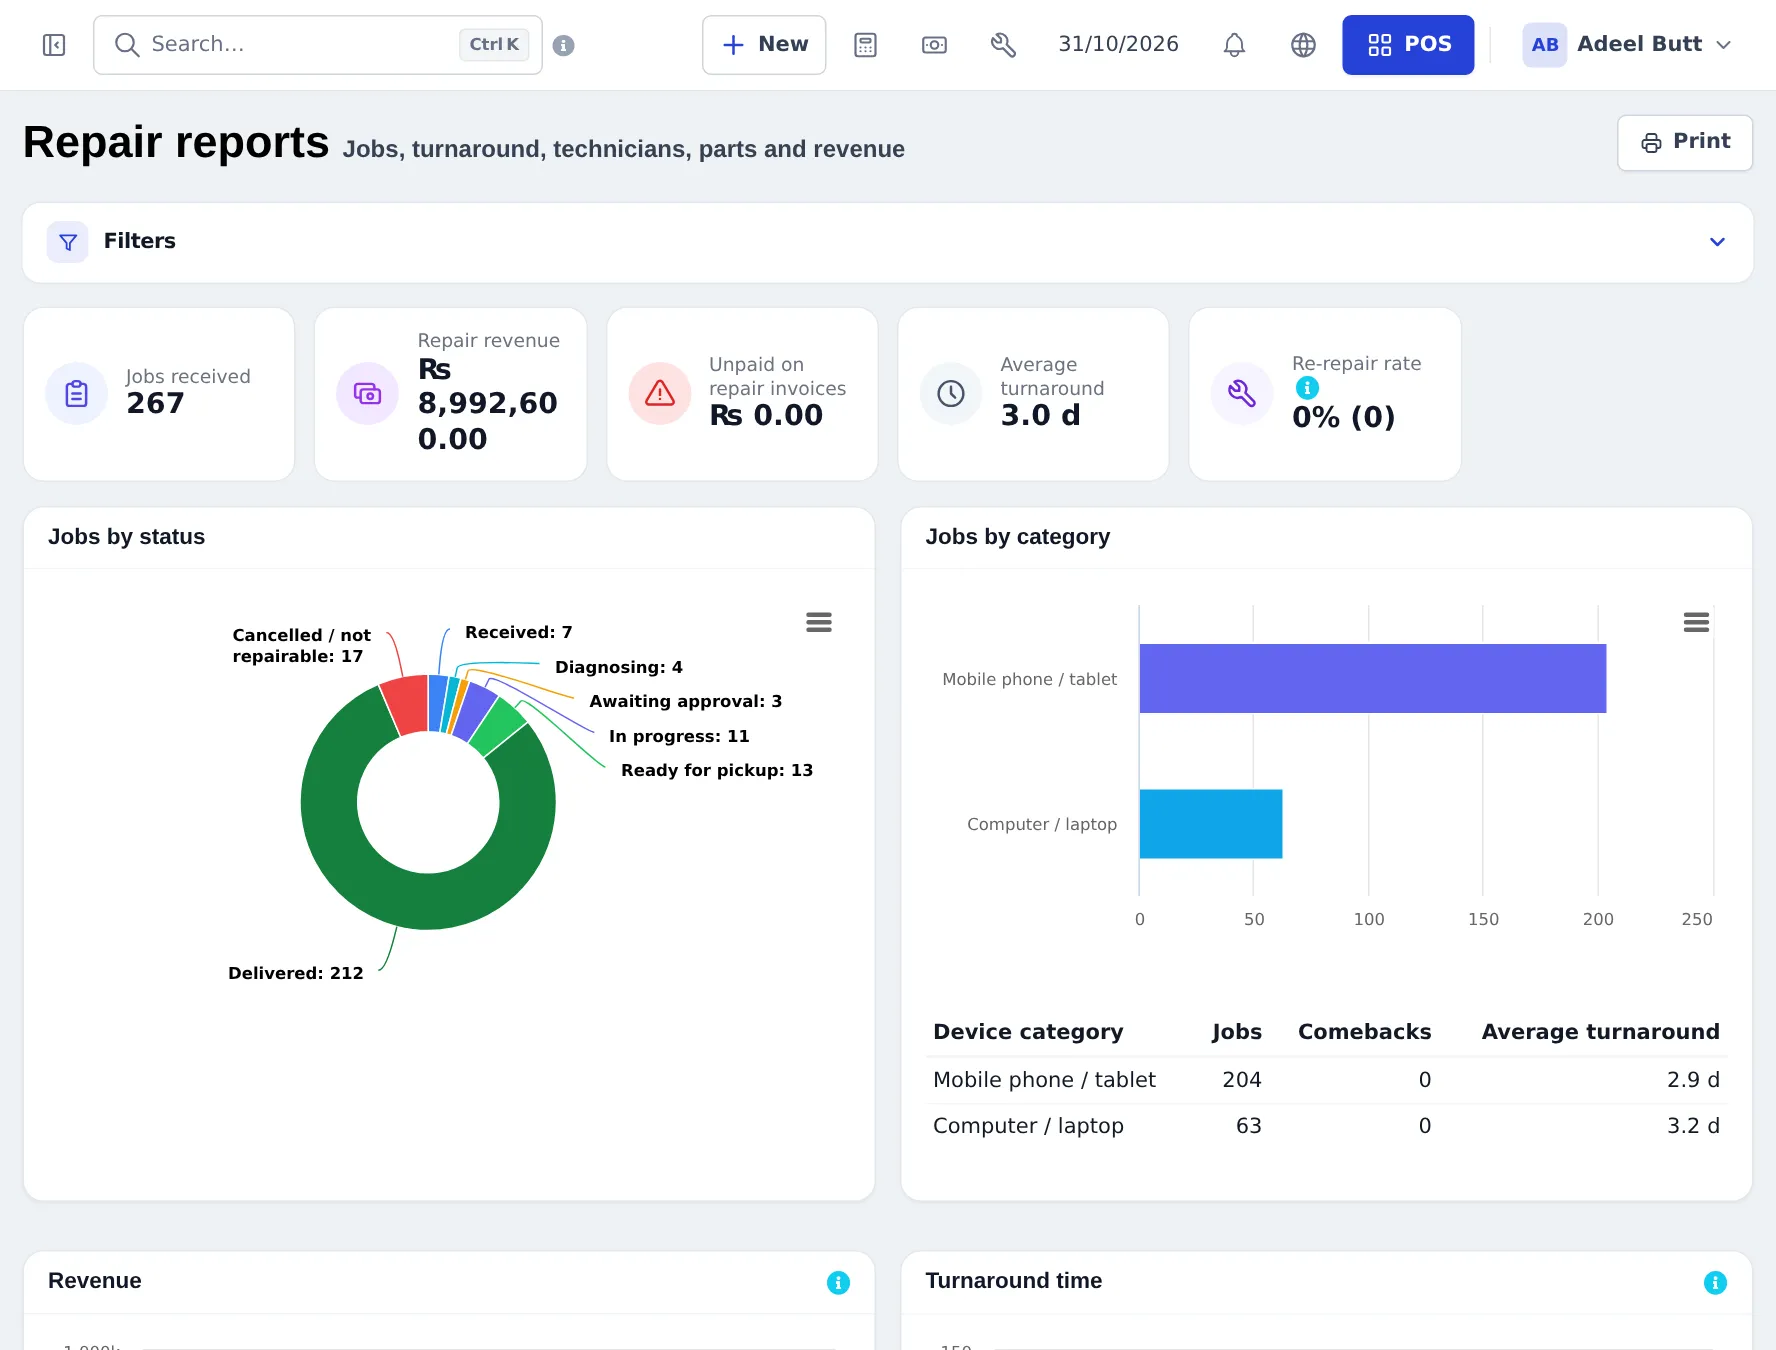Viewport: 1776px width, 1350px height.
Task: Open Jobs by category chart menu
Action: point(1696,622)
